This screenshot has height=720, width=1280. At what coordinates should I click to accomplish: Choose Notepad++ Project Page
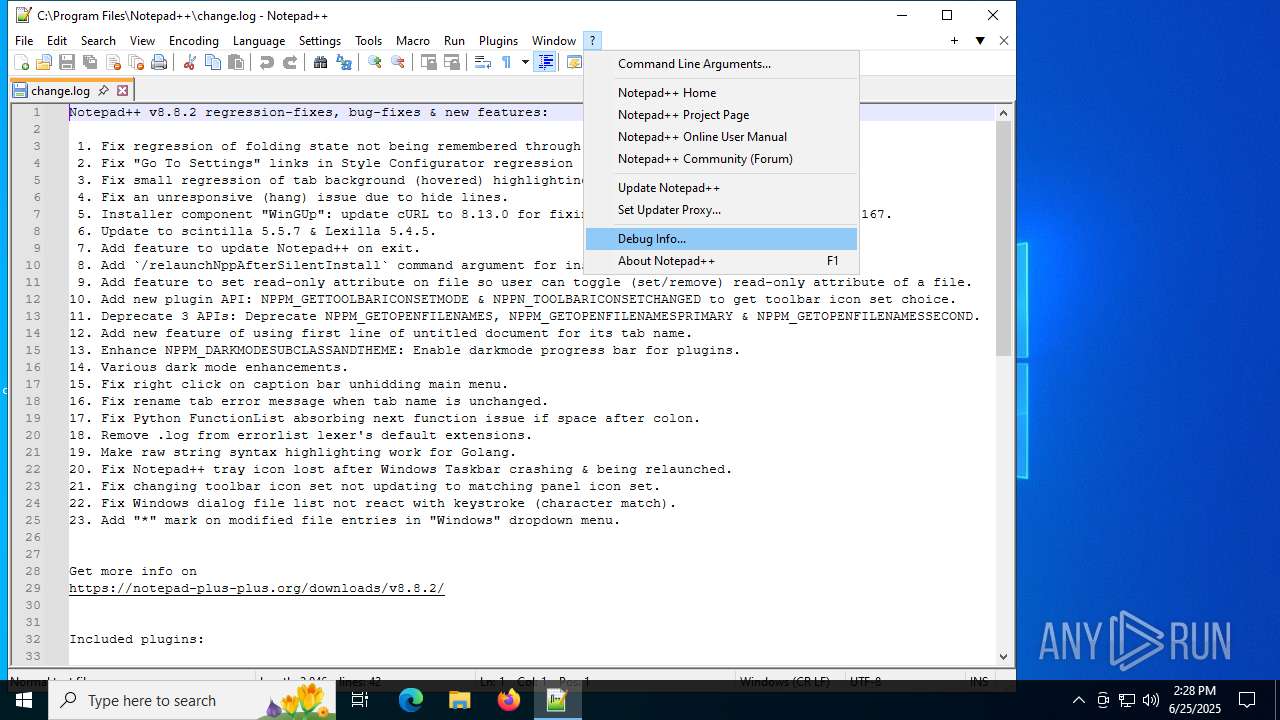[721, 115]
